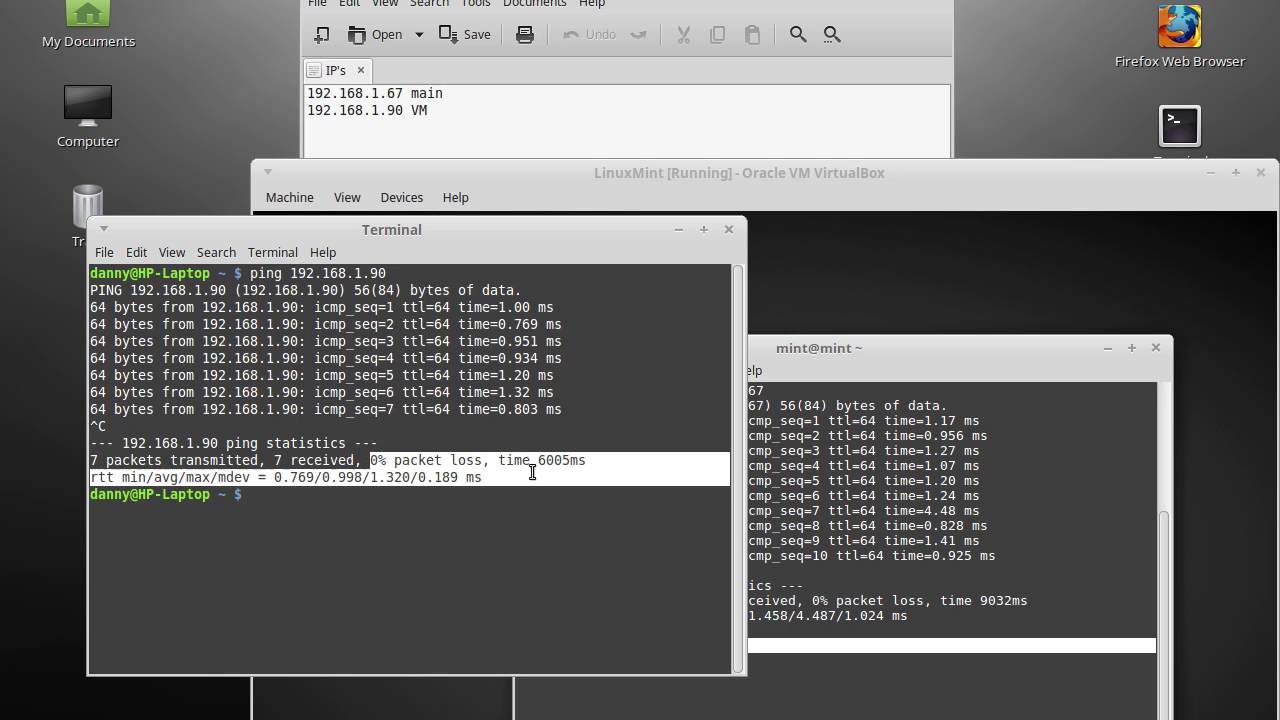Open the Help menu in Terminal window
The height and width of the screenshot is (720, 1280).
(x=323, y=252)
